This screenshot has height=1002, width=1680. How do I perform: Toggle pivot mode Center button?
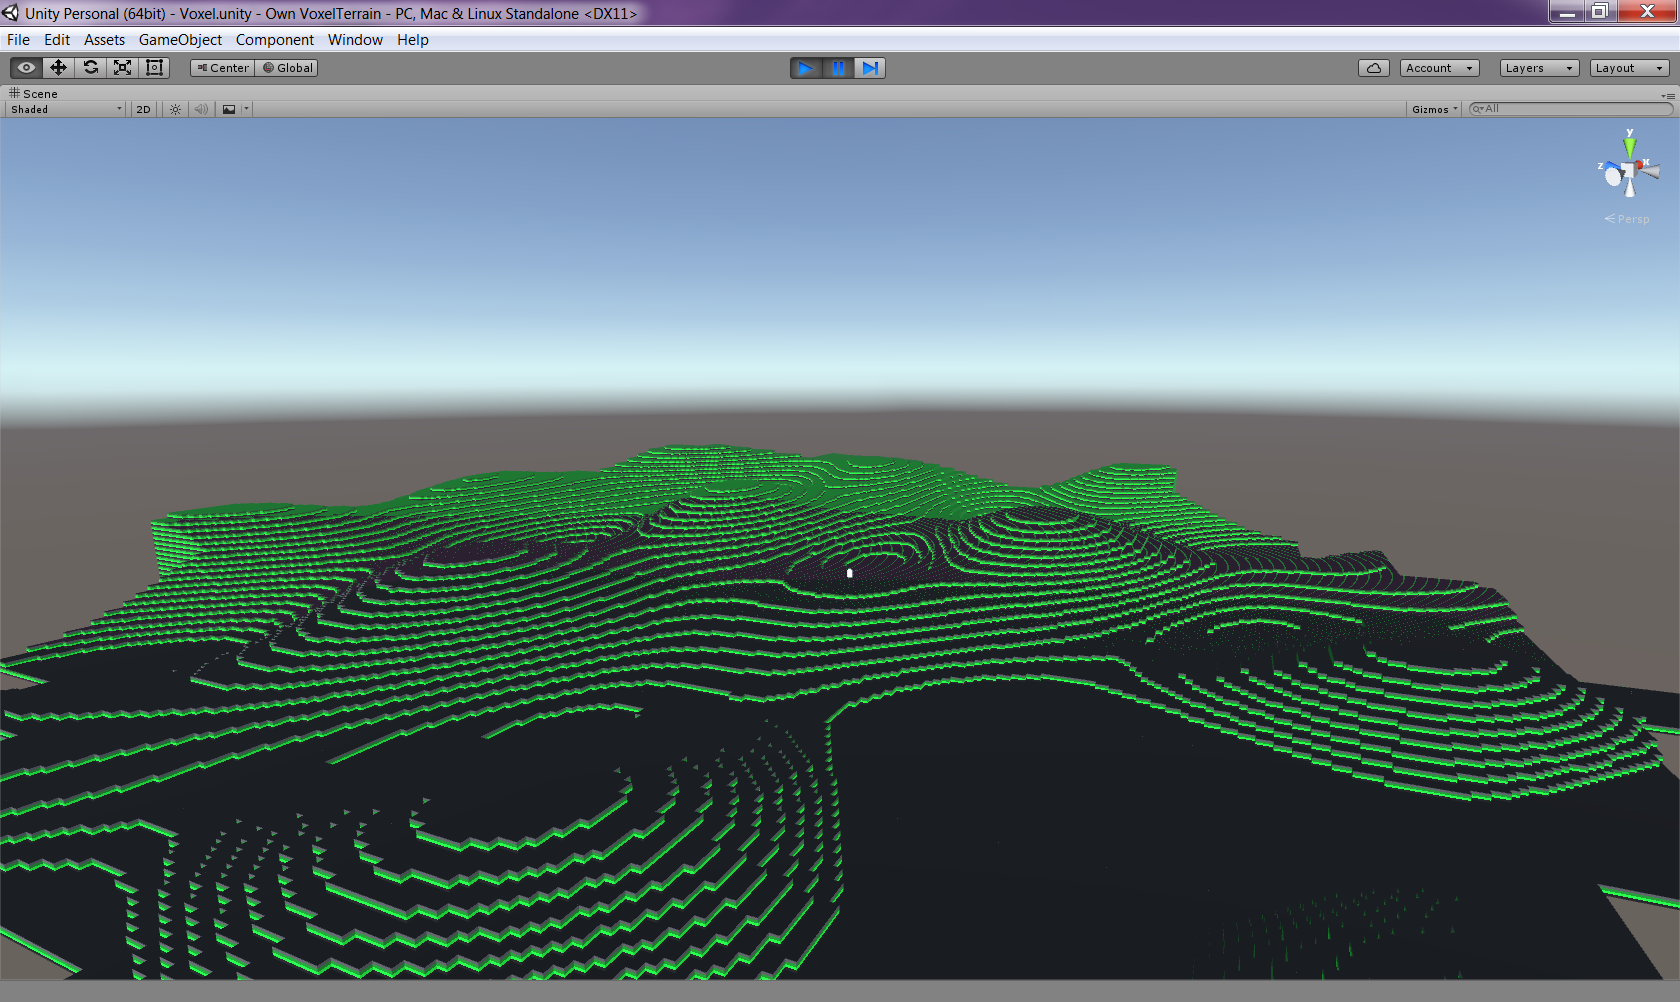point(223,68)
